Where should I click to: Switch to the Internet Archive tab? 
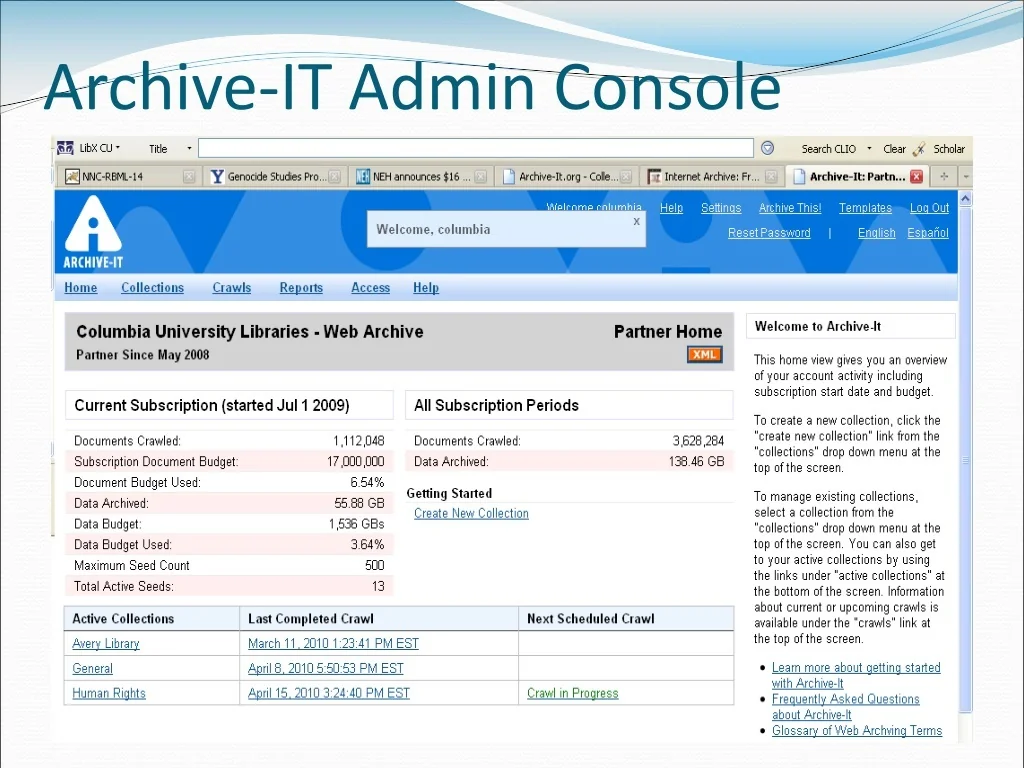tap(711, 177)
